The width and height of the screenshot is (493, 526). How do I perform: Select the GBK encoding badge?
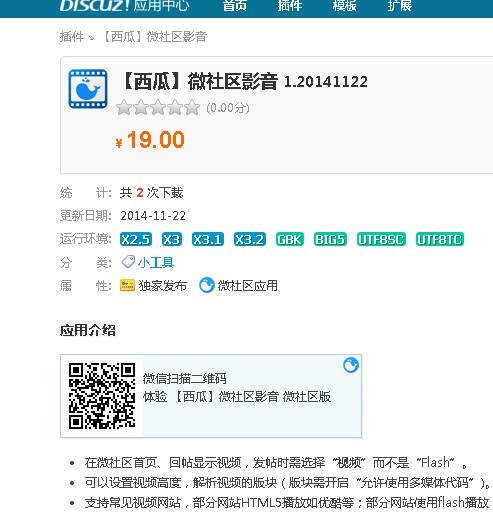pyautogui.click(x=290, y=239)
